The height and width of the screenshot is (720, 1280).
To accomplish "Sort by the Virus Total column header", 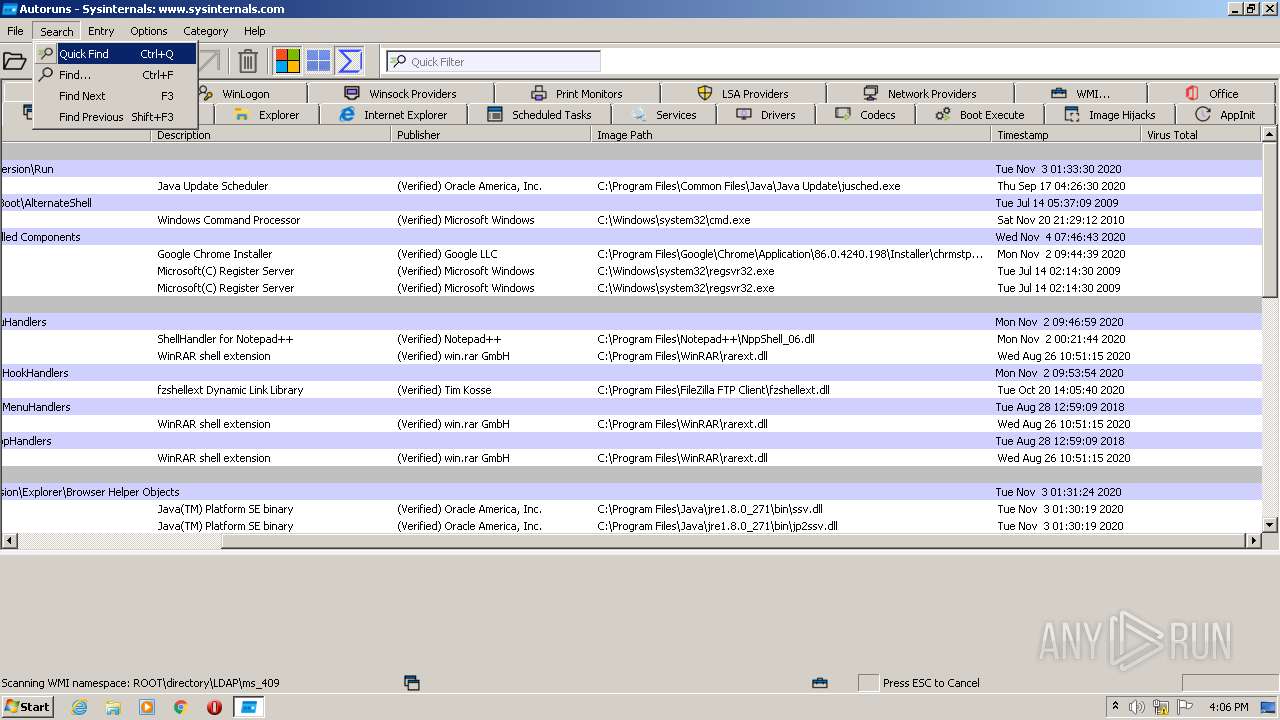I will pyautogui.click(x=1202, y=135).
